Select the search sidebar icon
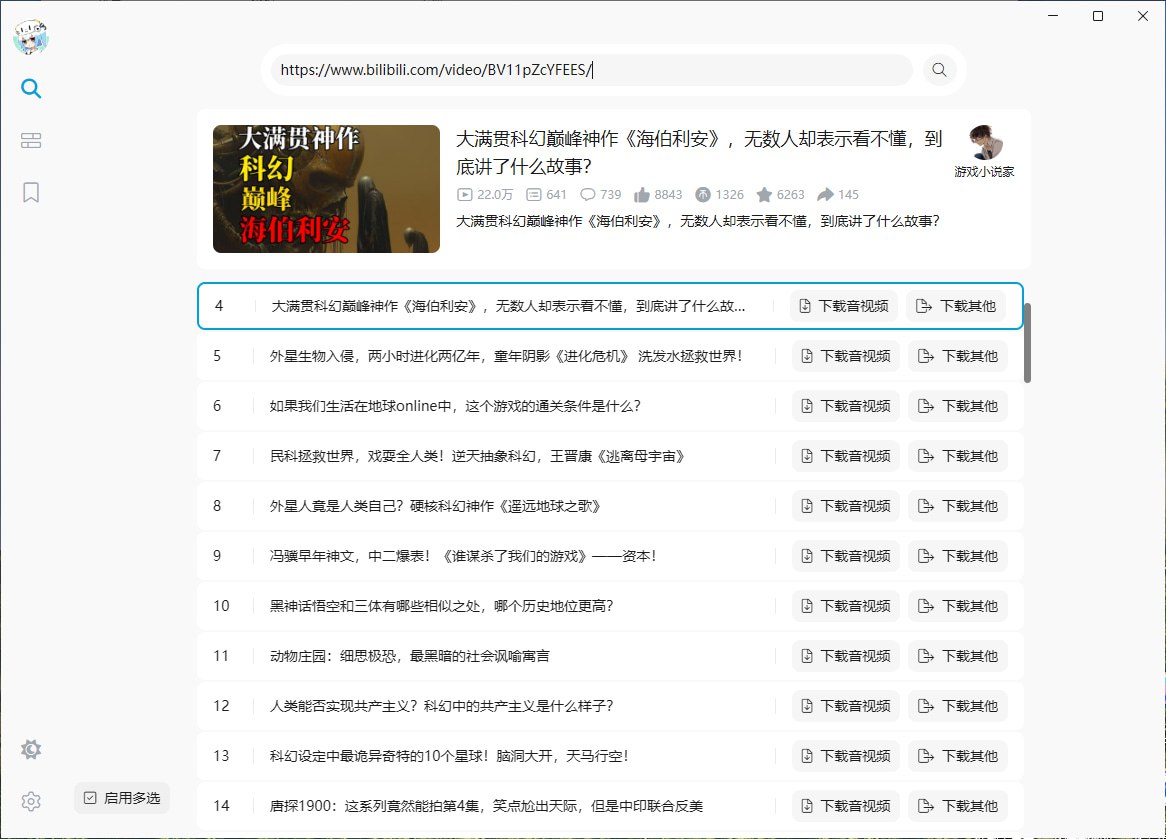Image resolution: width=1166 pixels, height=839 pixels. 31,89
